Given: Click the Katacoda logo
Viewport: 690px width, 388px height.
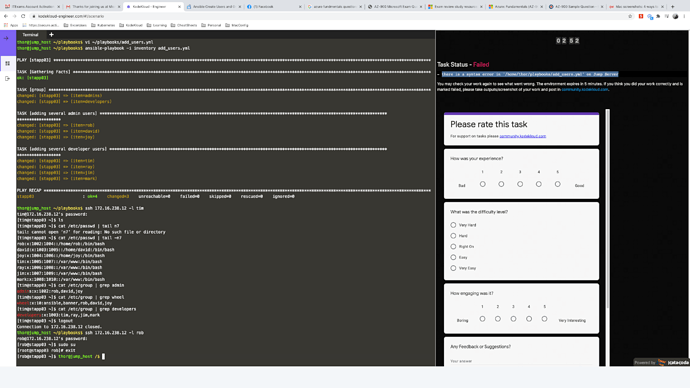Looking at the screenshot, I should click(673, 362).
